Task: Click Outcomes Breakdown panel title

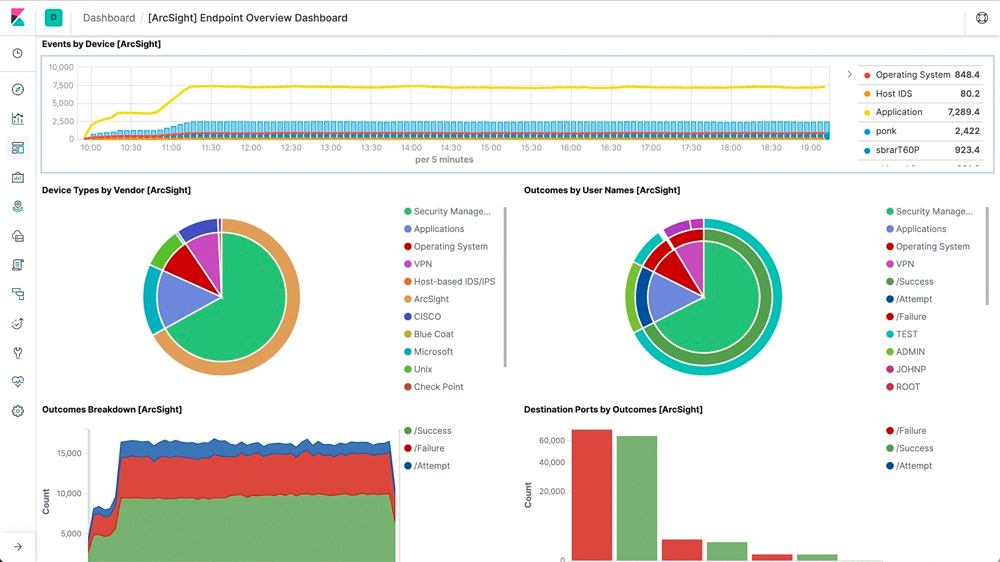Action: click(112, 410)
